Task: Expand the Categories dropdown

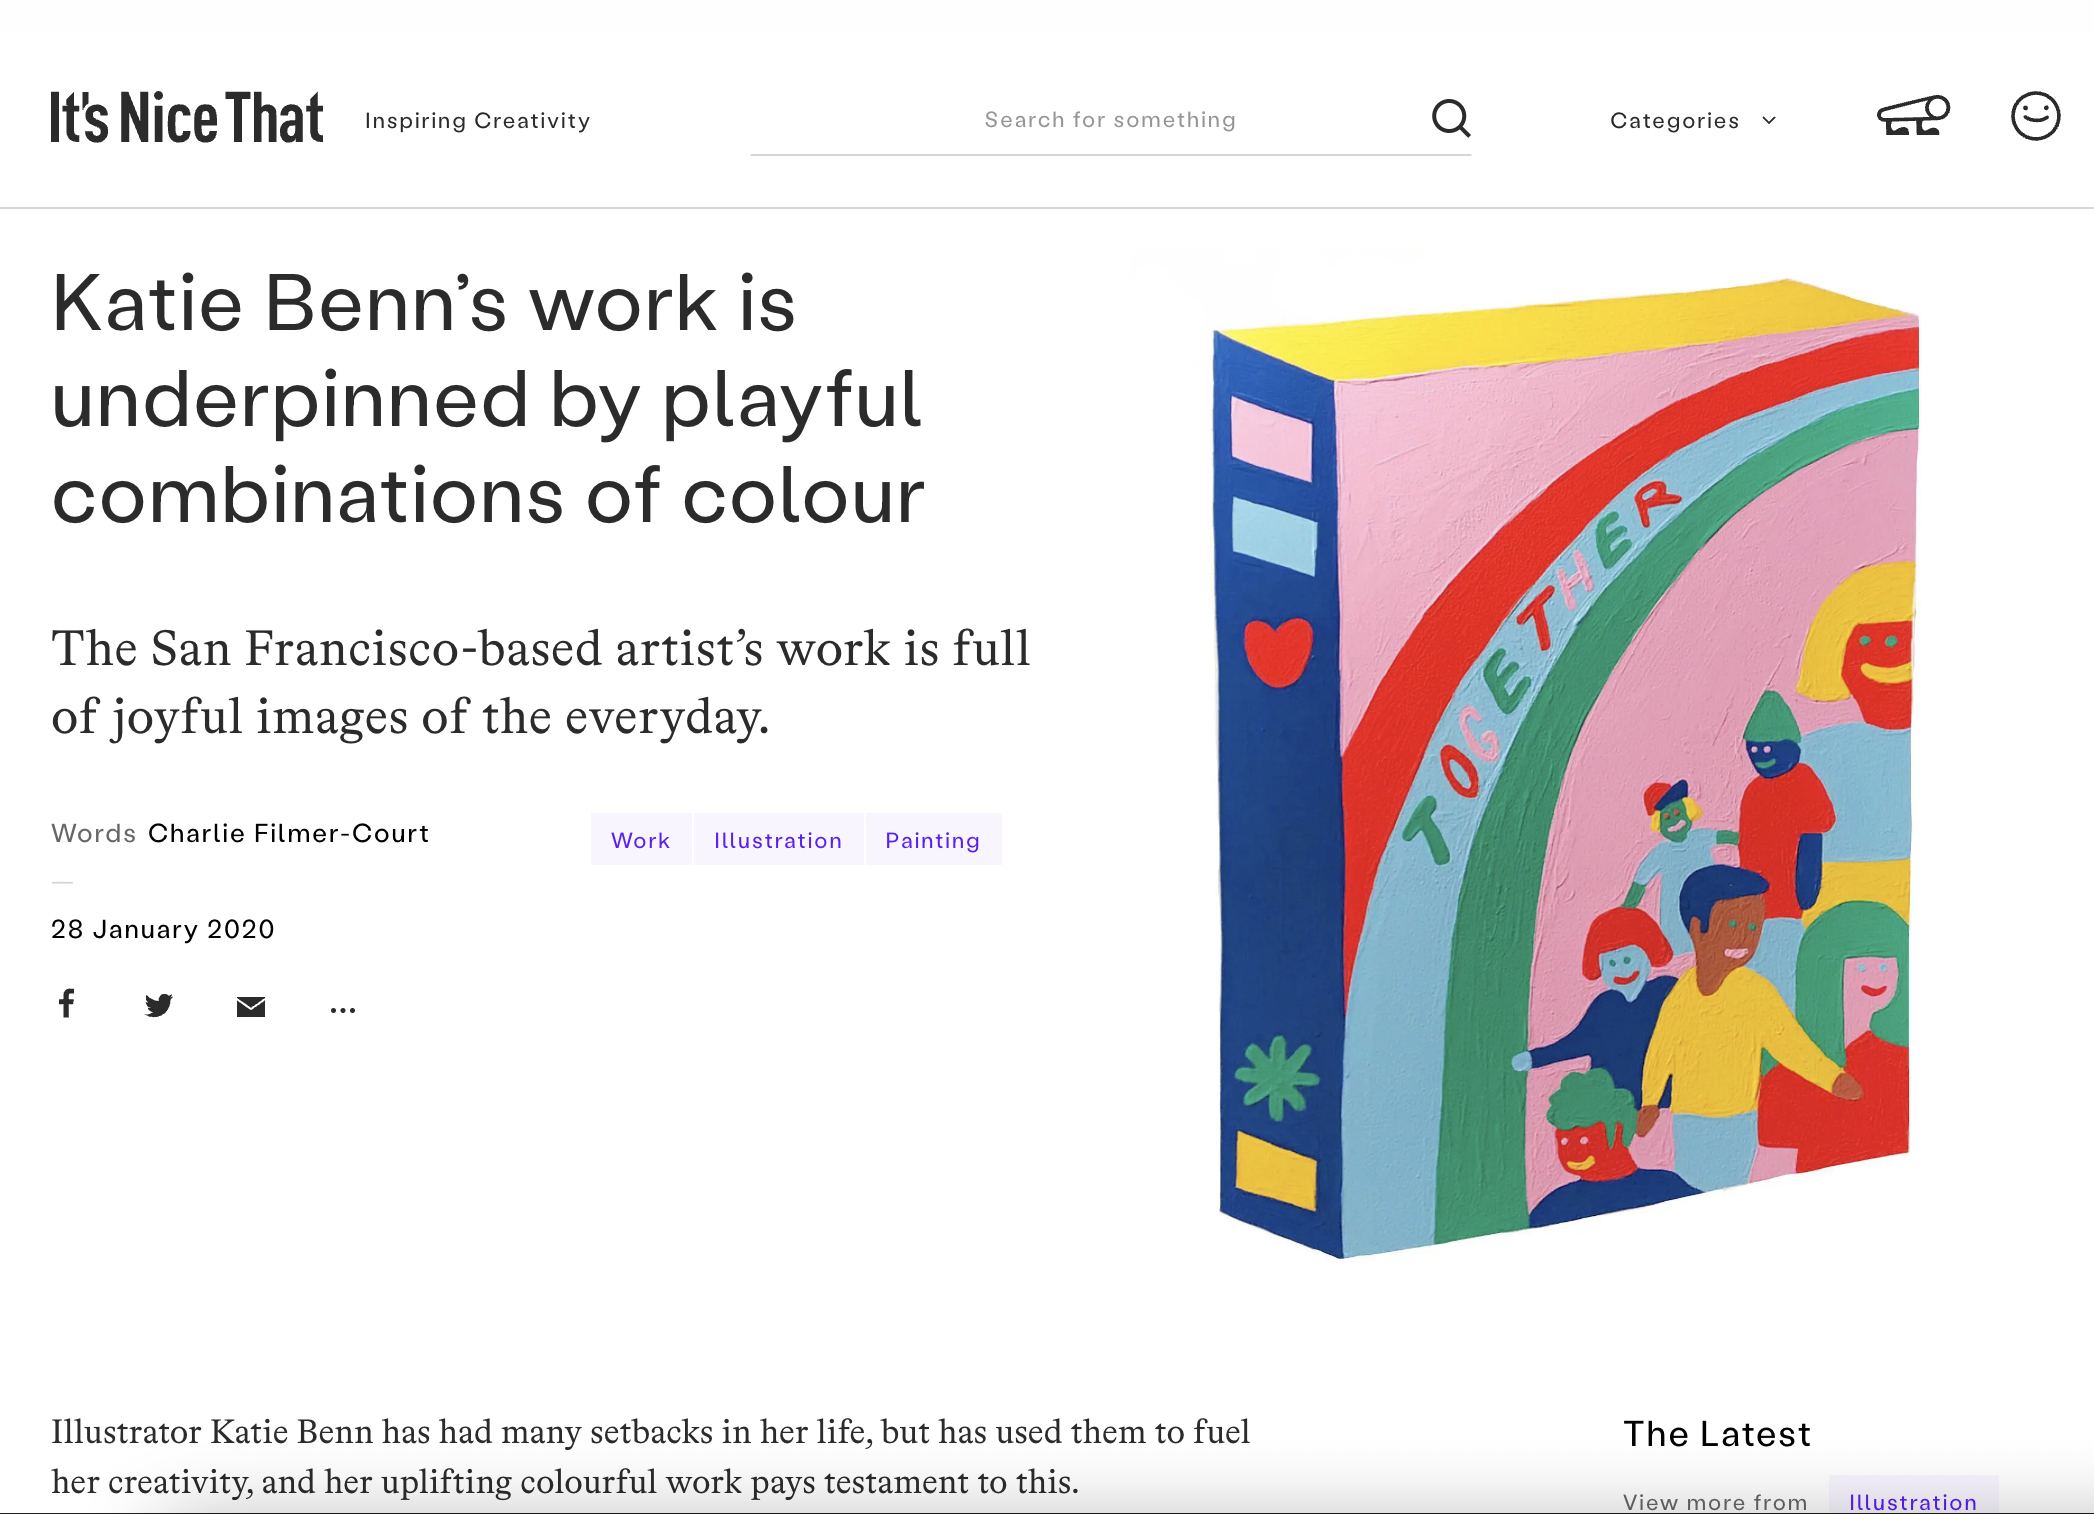Action: click(x=1675, y=121)
